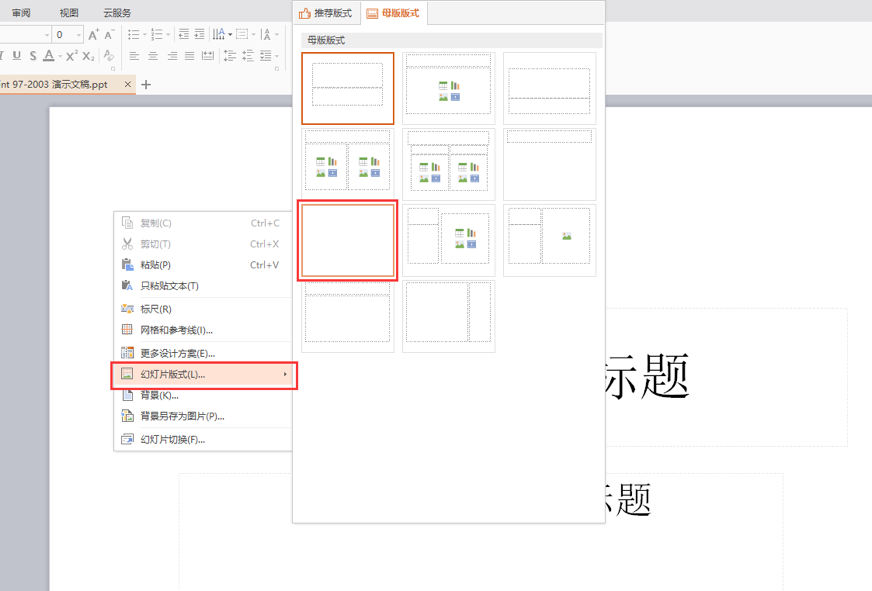The height and width of the screenshot is (591, 872).
Task: Choose 粘贴(P) from context menu
Action: [x=202, y=265]
